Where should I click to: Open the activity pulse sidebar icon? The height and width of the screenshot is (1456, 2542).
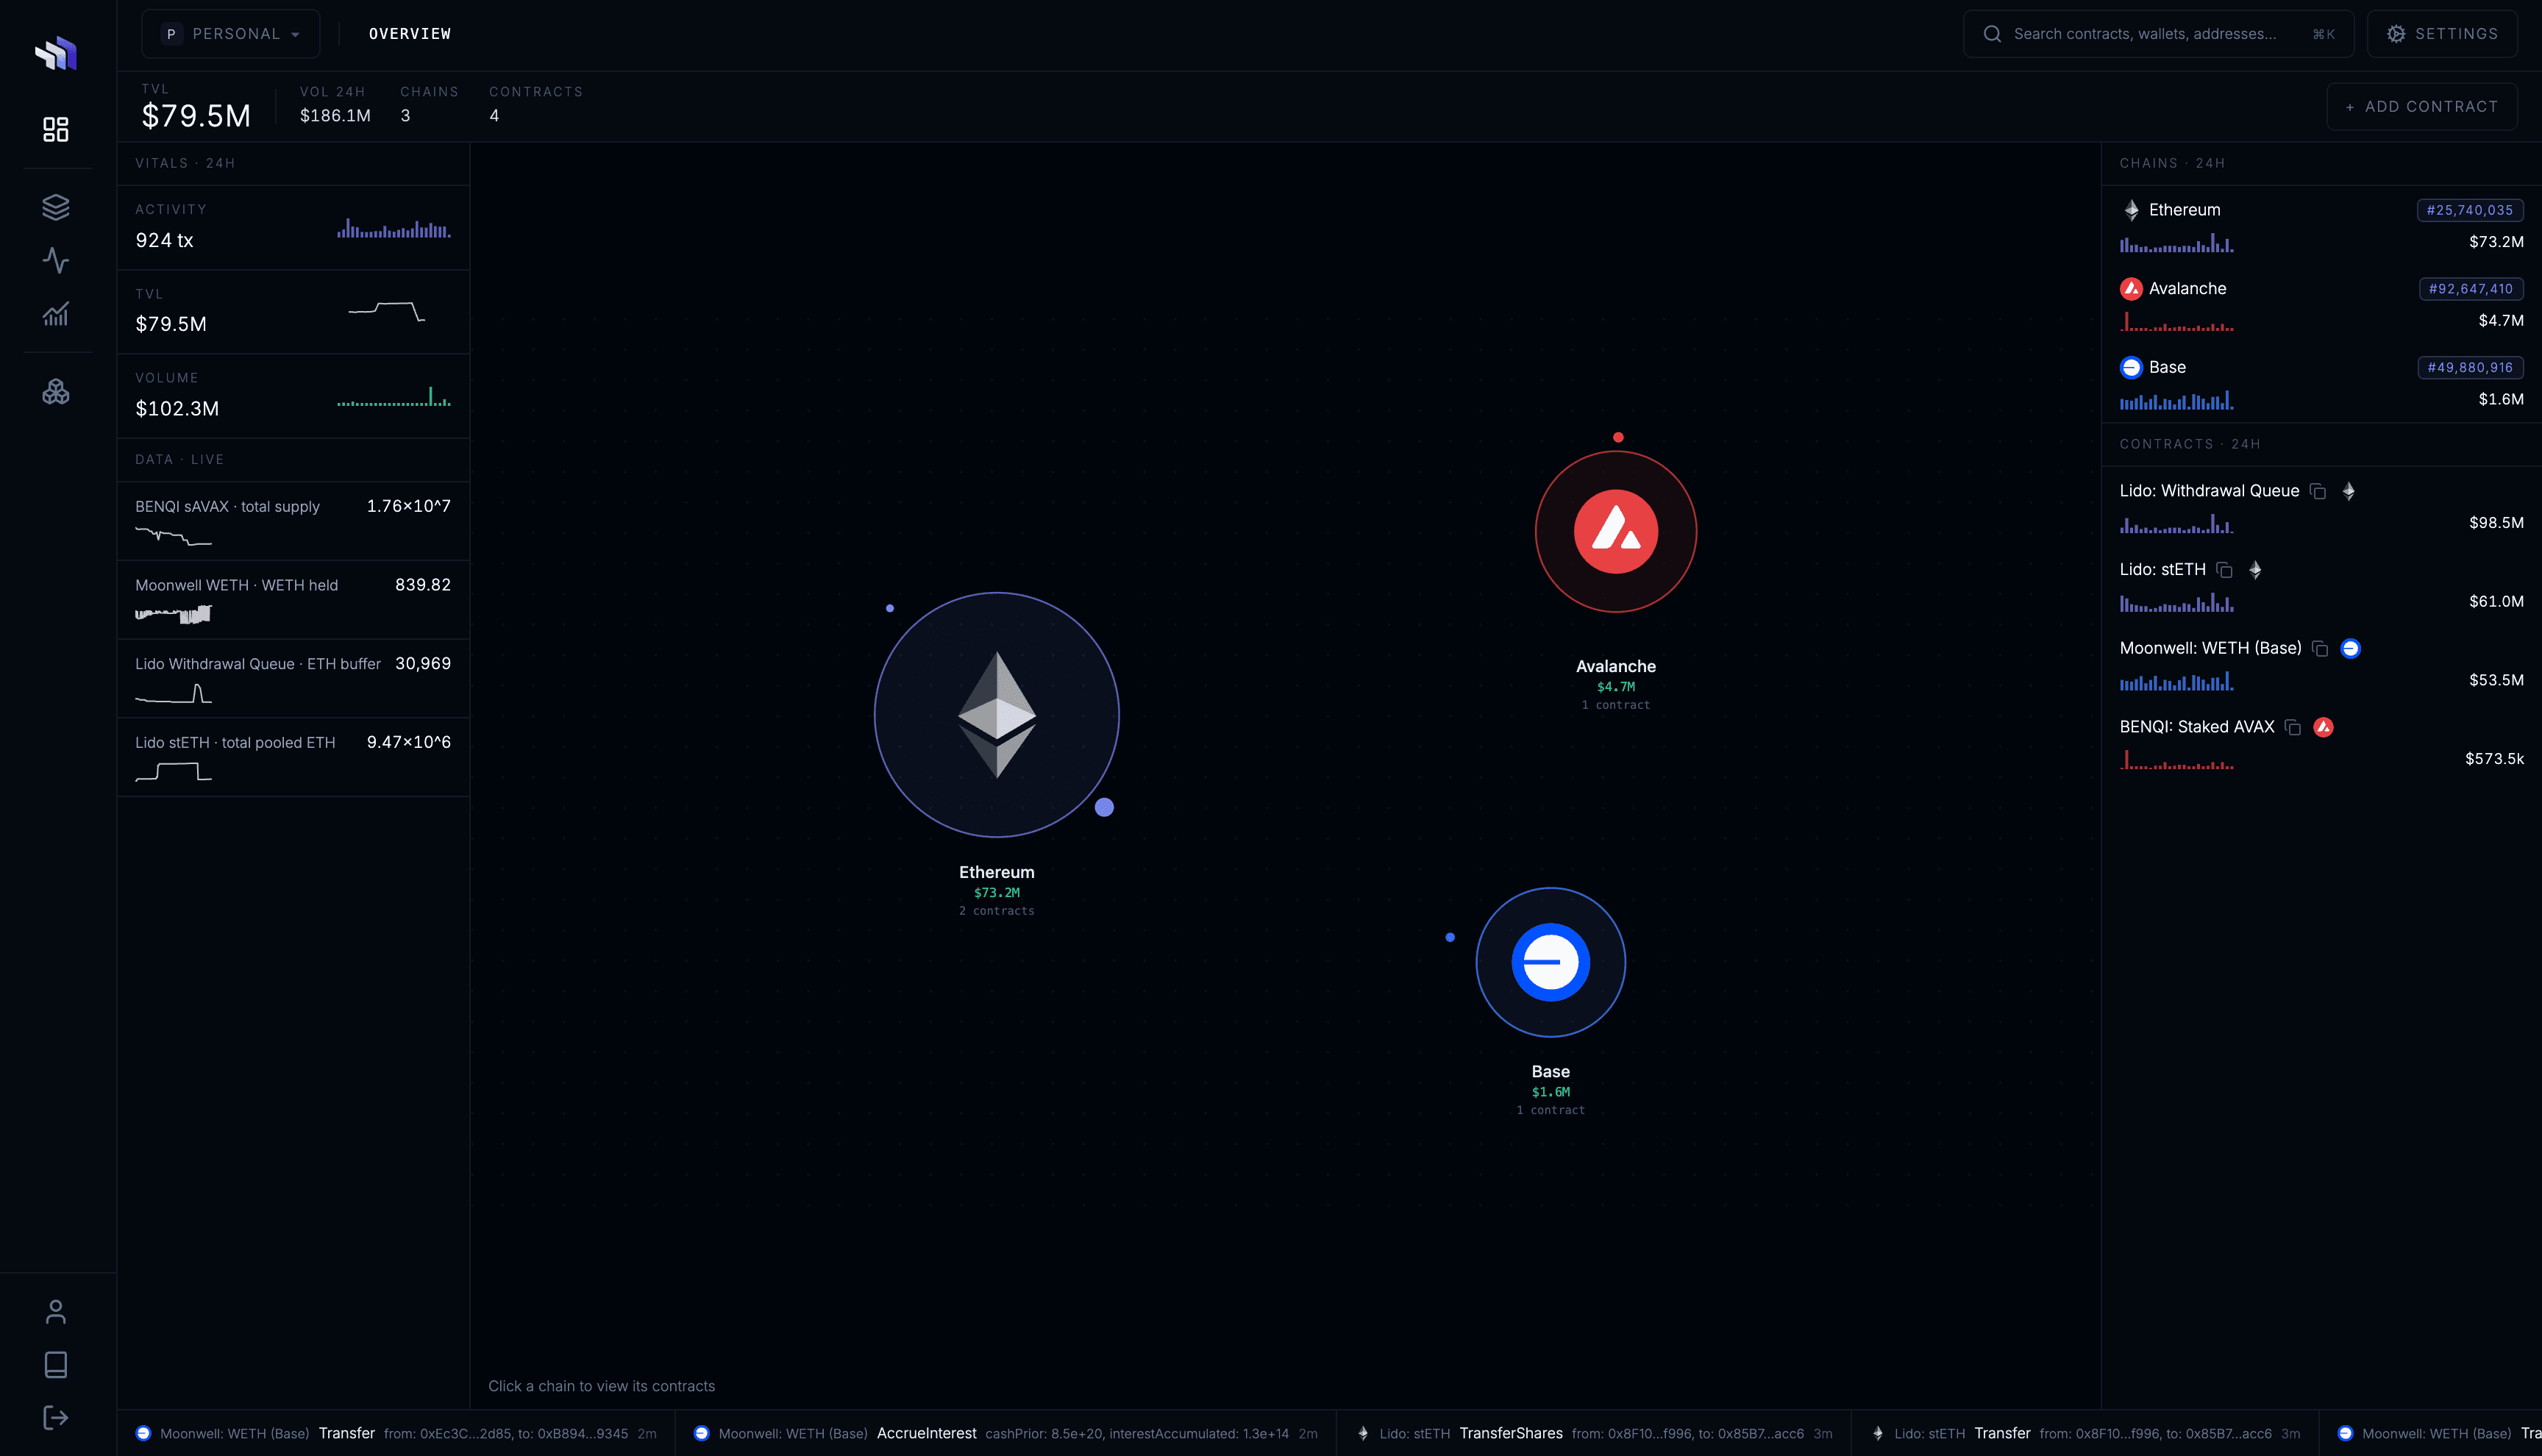pos(56,260)
